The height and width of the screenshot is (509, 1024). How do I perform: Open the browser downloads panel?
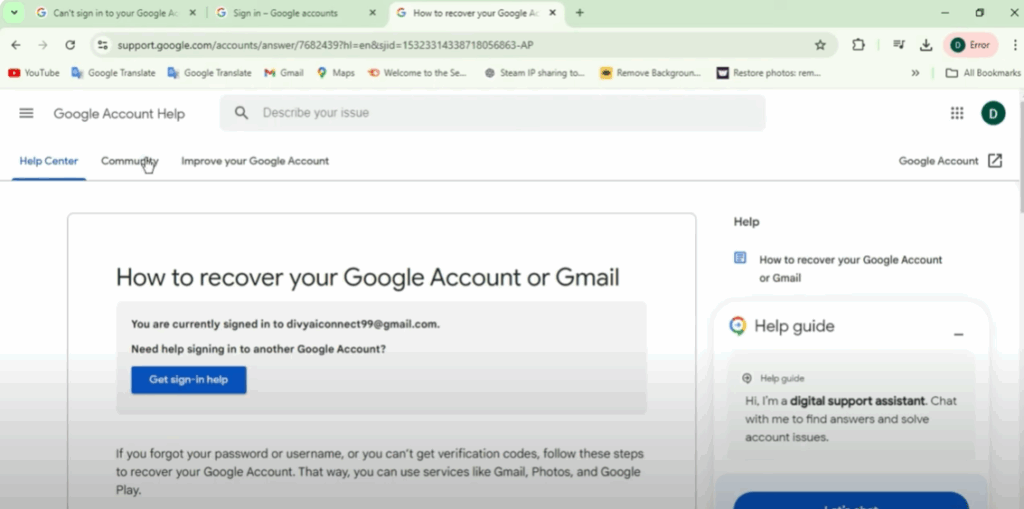925,45
